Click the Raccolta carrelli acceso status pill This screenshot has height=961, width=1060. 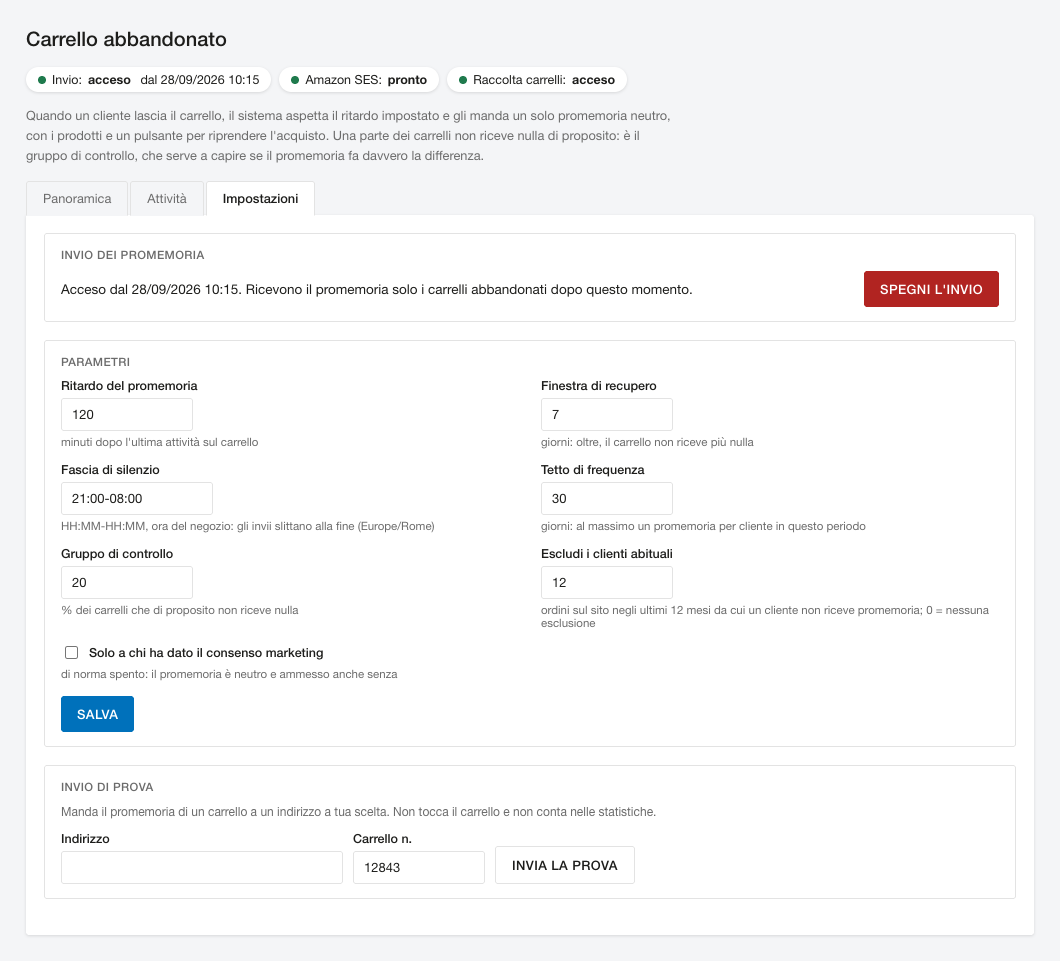click(537, 80)
